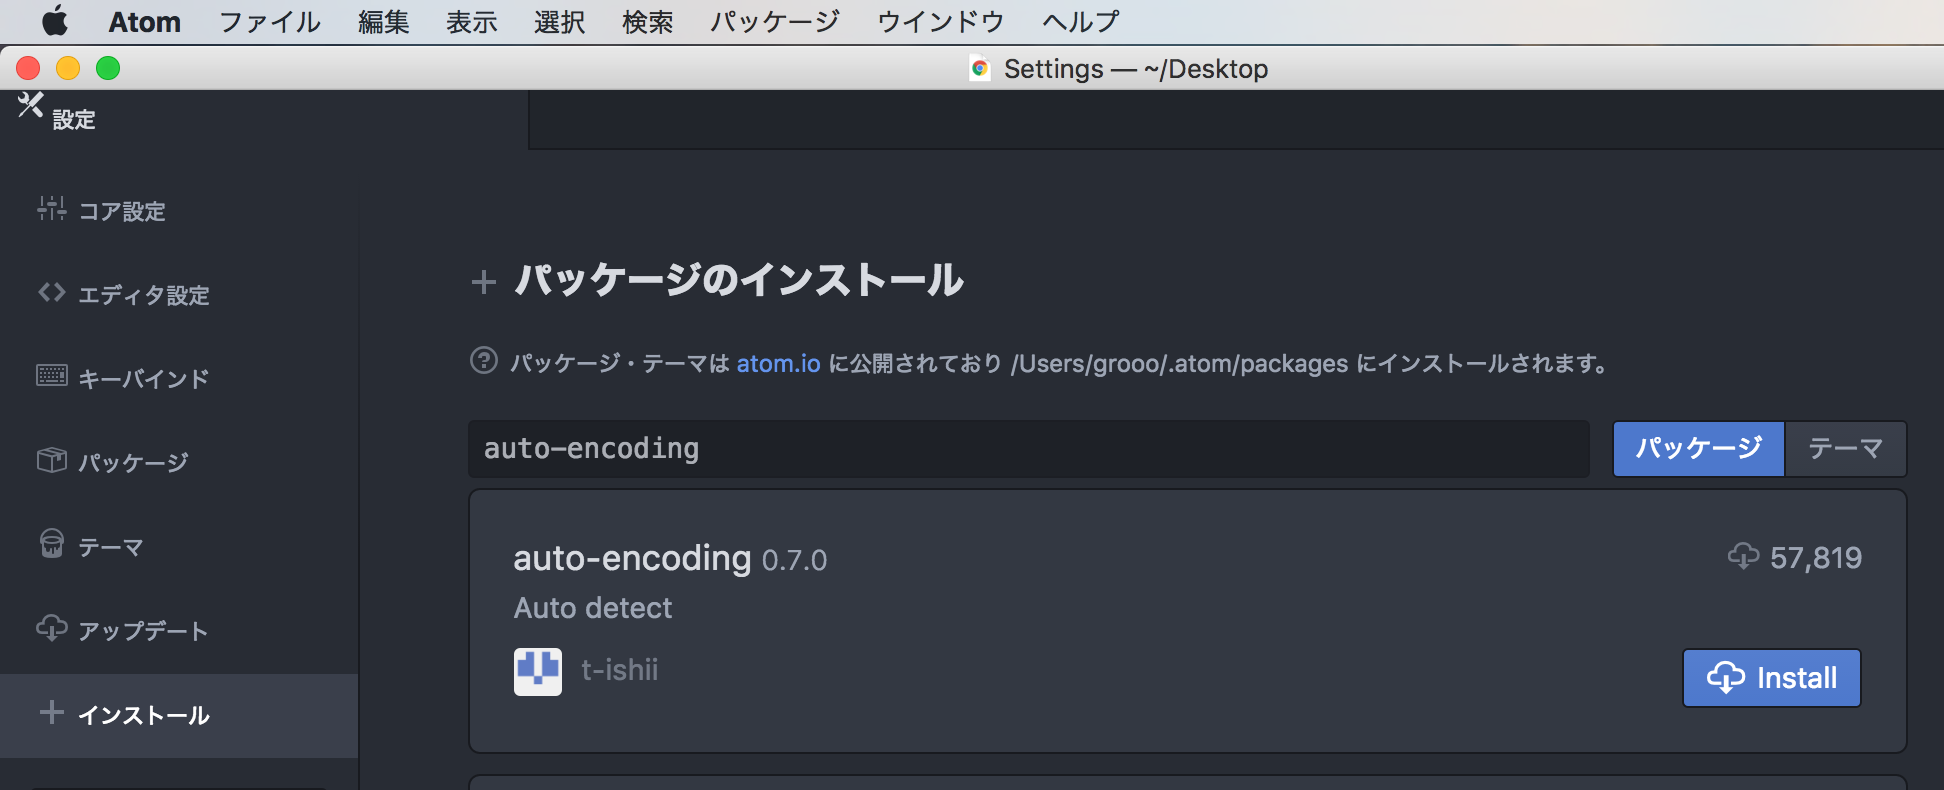Open the 選択 menu
The width and height of the screenshot is (1944, 790).
click(x=560, y=22)
